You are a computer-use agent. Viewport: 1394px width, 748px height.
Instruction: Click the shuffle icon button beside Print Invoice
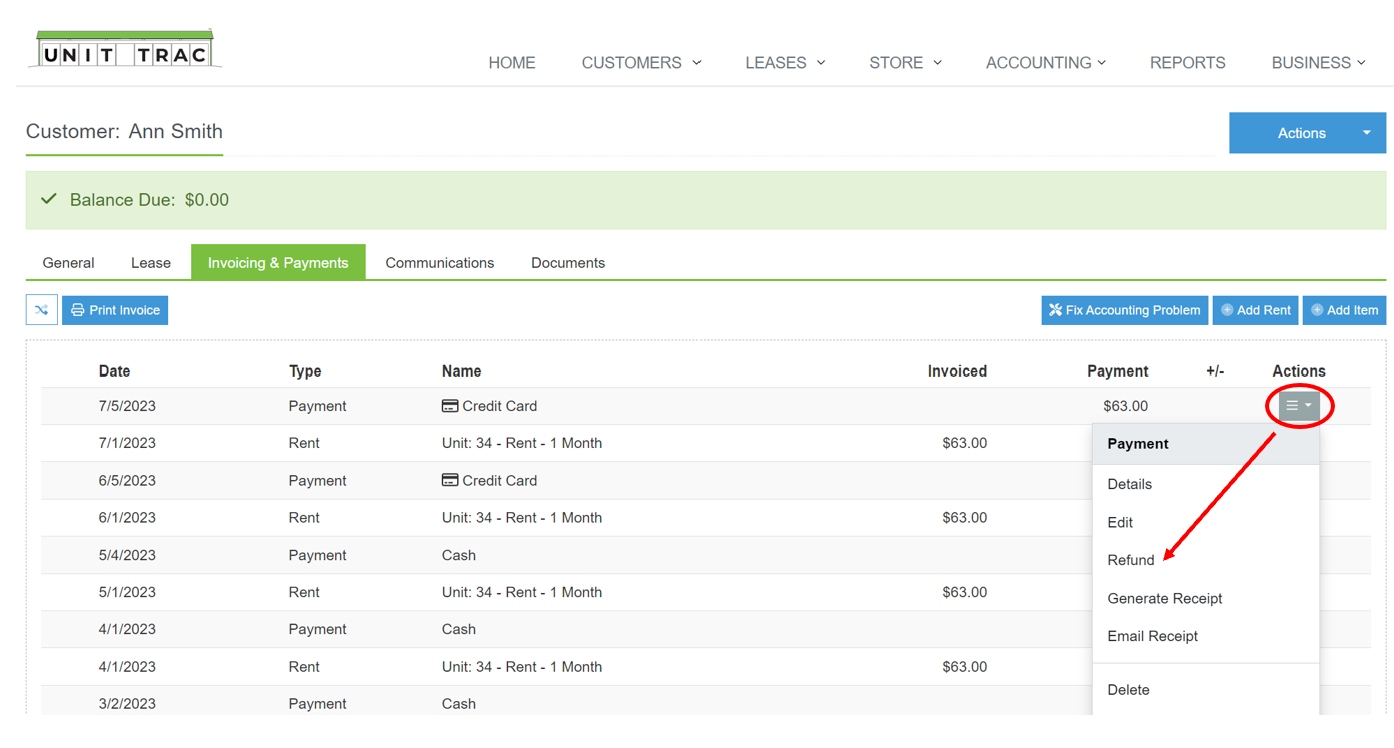click(42, 310)
